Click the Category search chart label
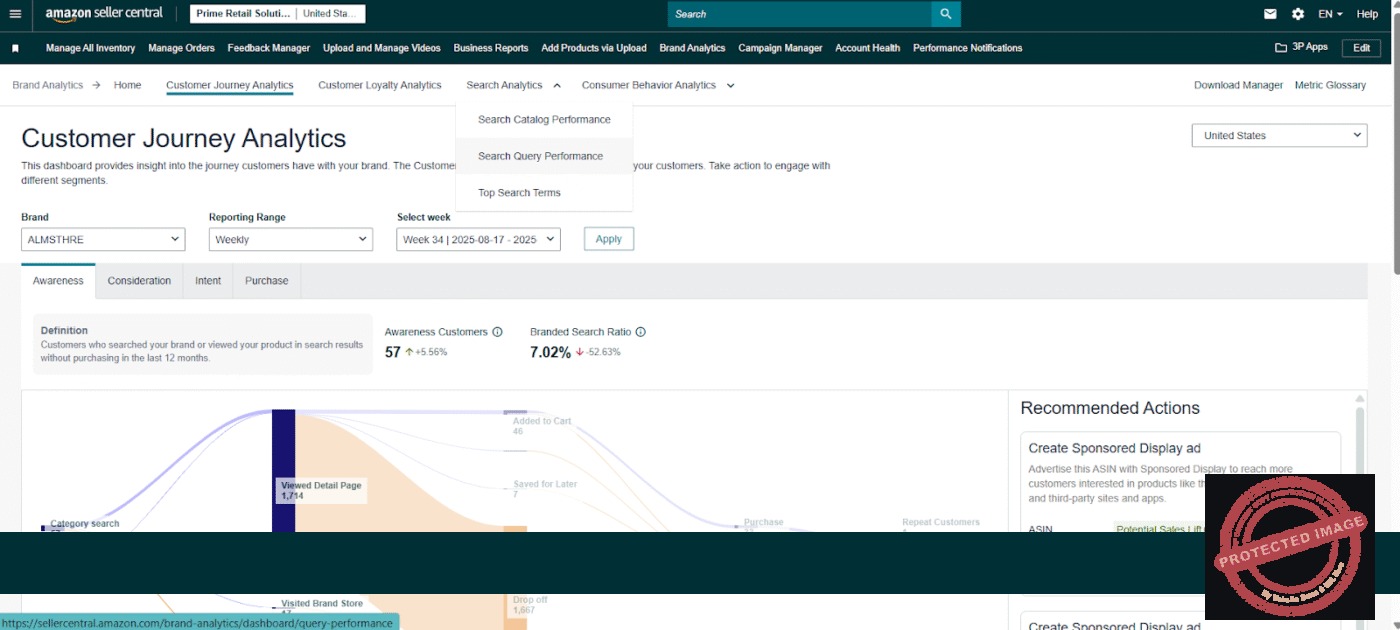The height and width of the screenshot is (630, 1400). click(x=85, y=523)
